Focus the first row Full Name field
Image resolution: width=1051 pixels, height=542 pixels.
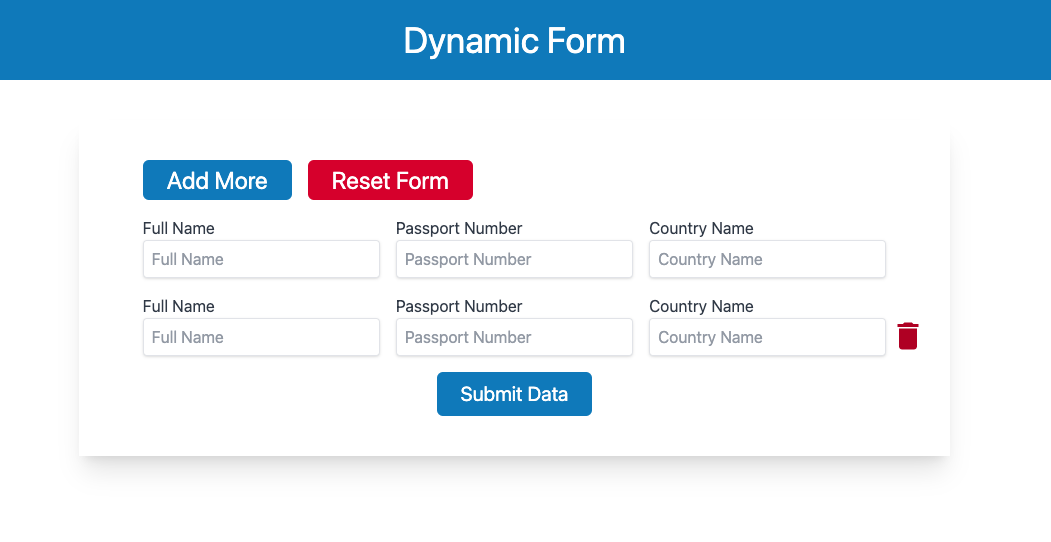(261, 259)
